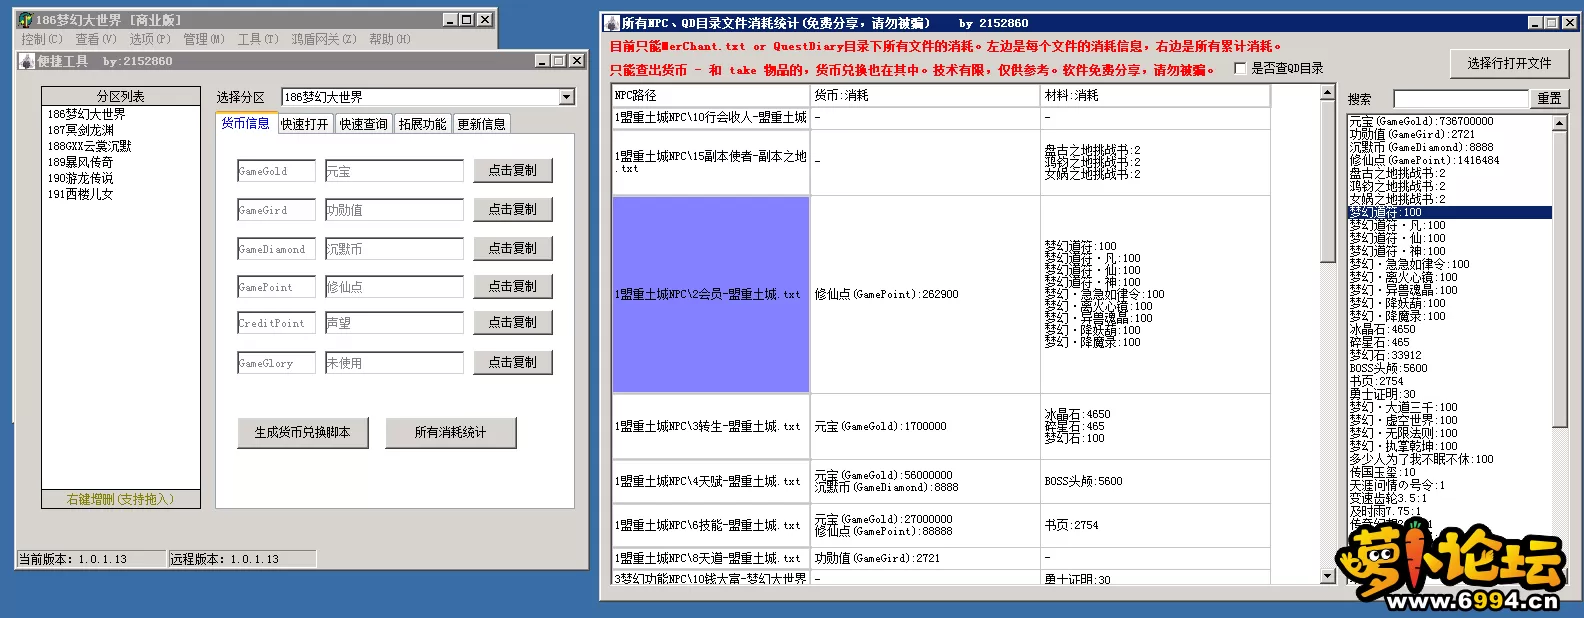This screenshot has width=1584, height=618.
Task: Copy the GamePoint row with 点击复制
Action: (x=513, y=286)
